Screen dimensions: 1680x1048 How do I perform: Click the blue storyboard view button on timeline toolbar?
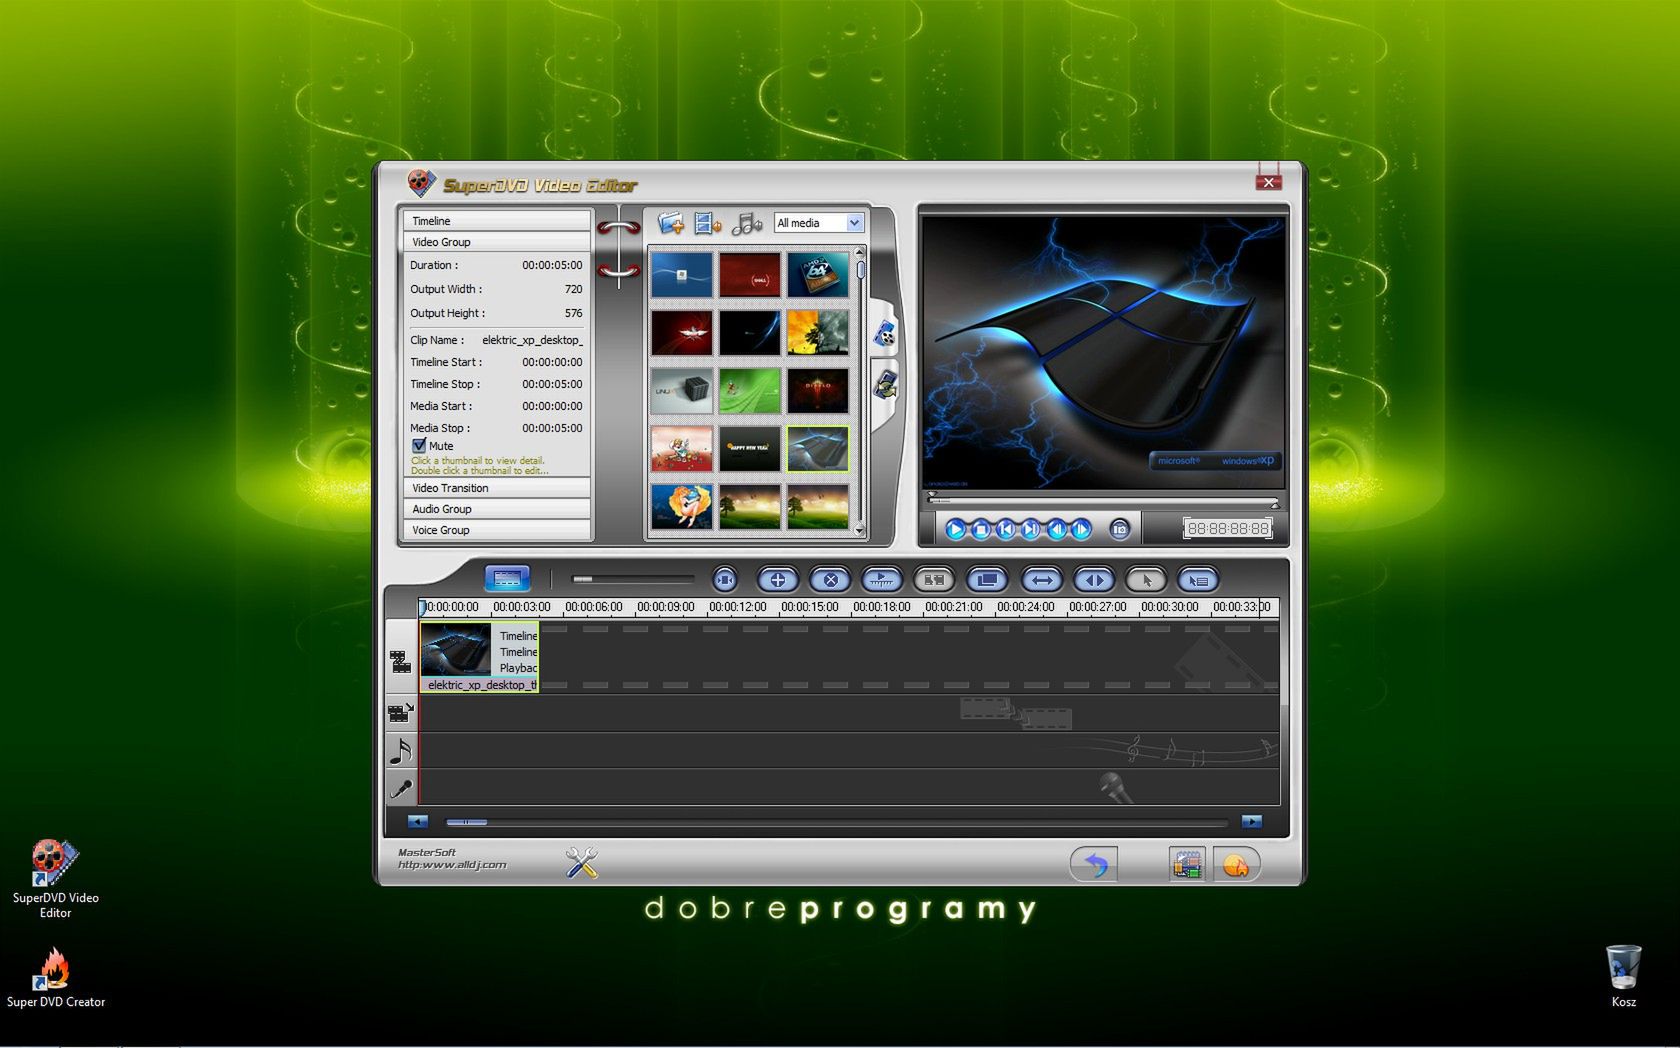click(507, 578)
